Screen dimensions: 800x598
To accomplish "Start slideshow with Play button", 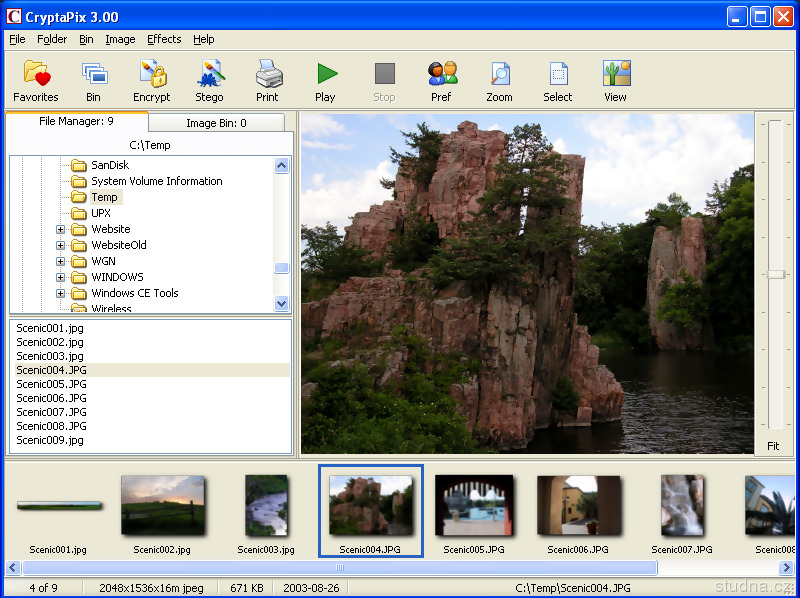I will click(325, 80).
